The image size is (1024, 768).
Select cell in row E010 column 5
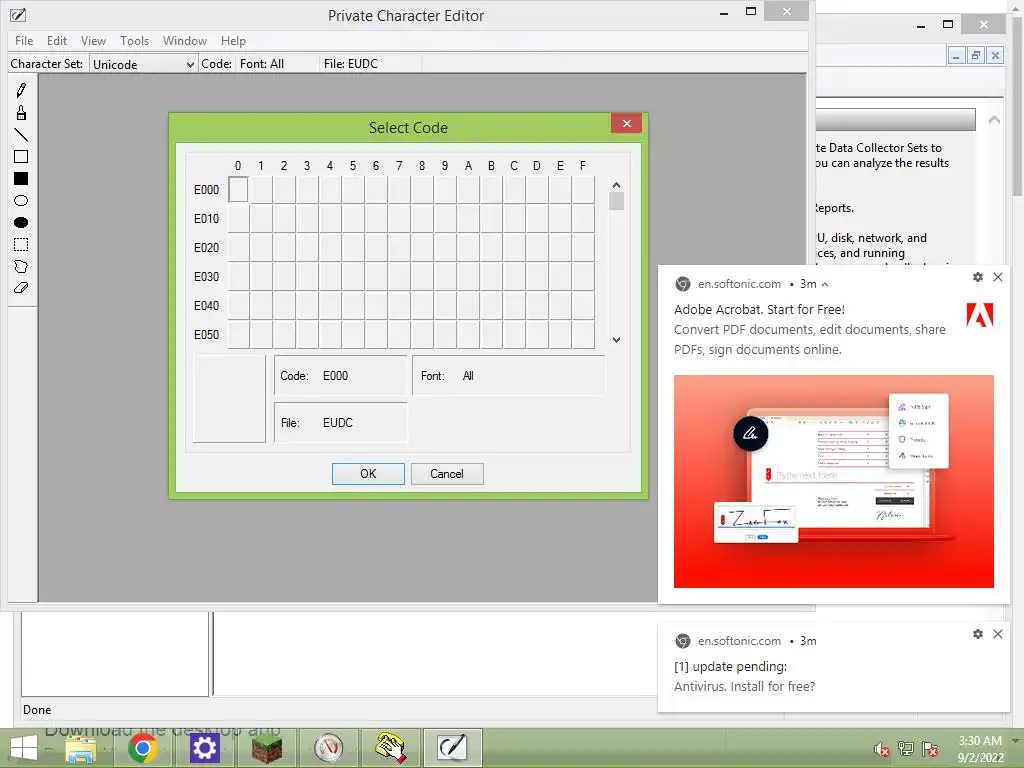tap(353, 219)
